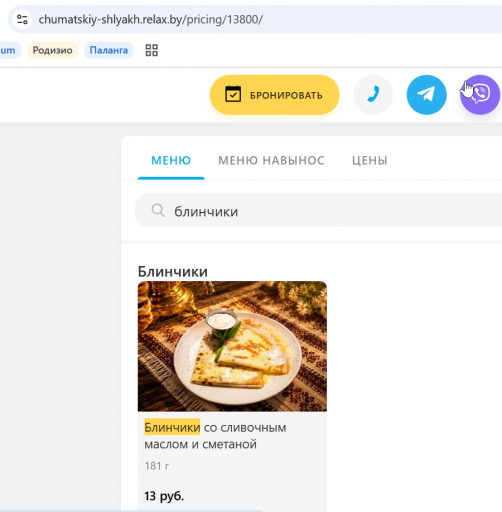Click the search magnifier icon
The image size is (502, 512).
tap(158, 210)
